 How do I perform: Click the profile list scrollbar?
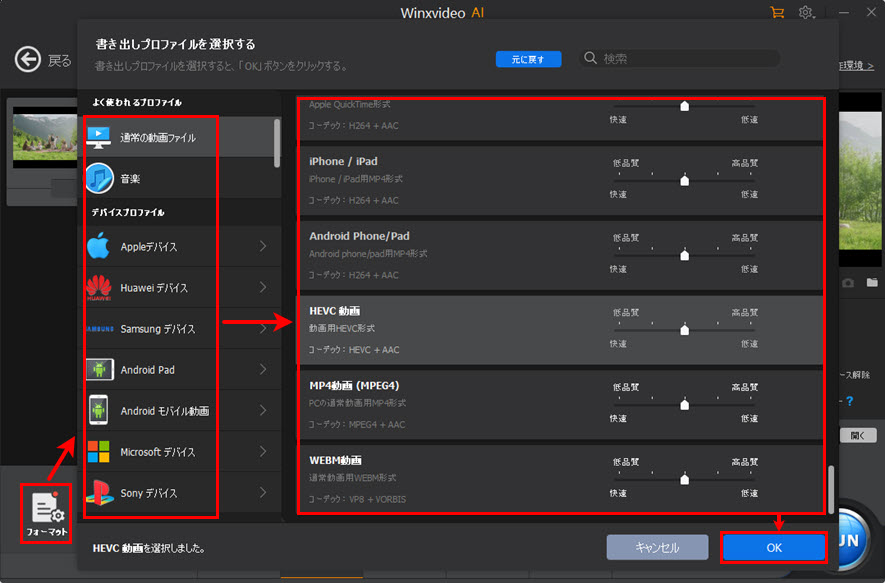(831, 489)
